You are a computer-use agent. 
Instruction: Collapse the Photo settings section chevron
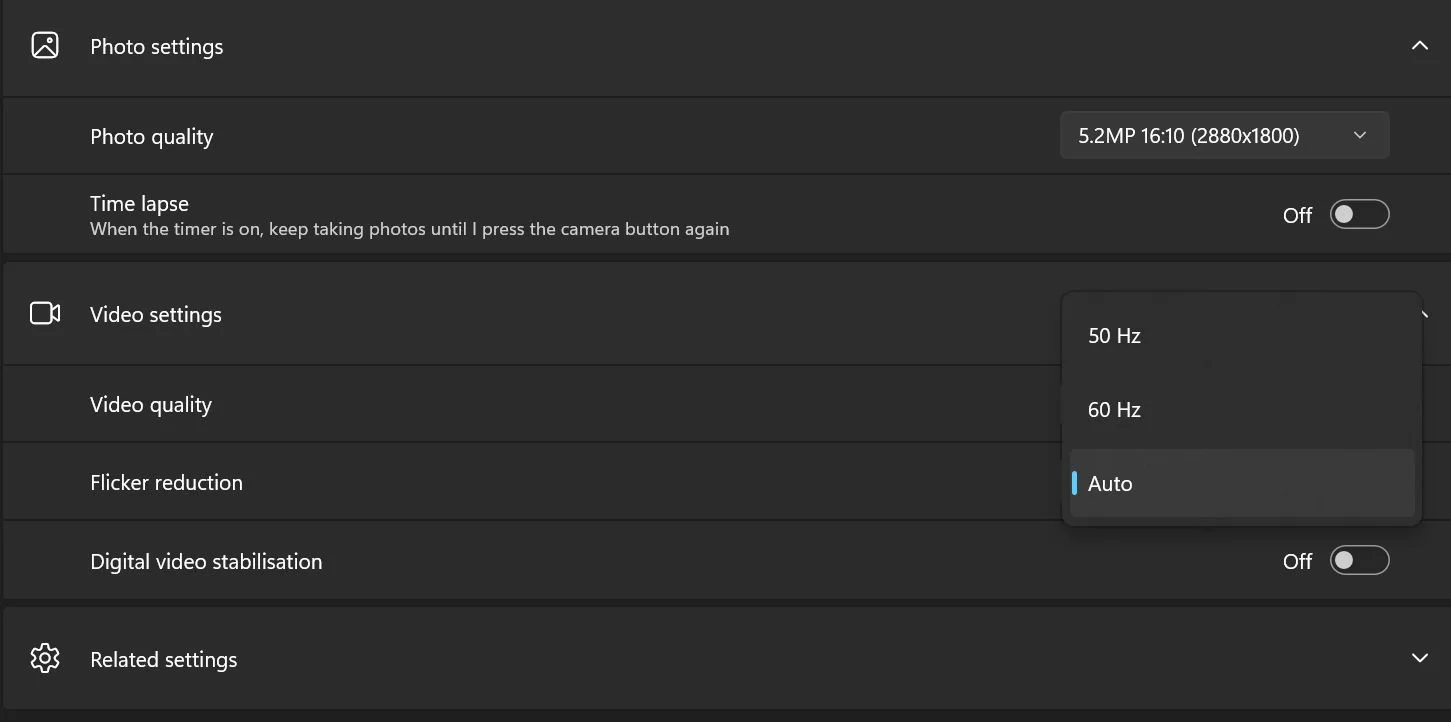(x=1419, y=46)
